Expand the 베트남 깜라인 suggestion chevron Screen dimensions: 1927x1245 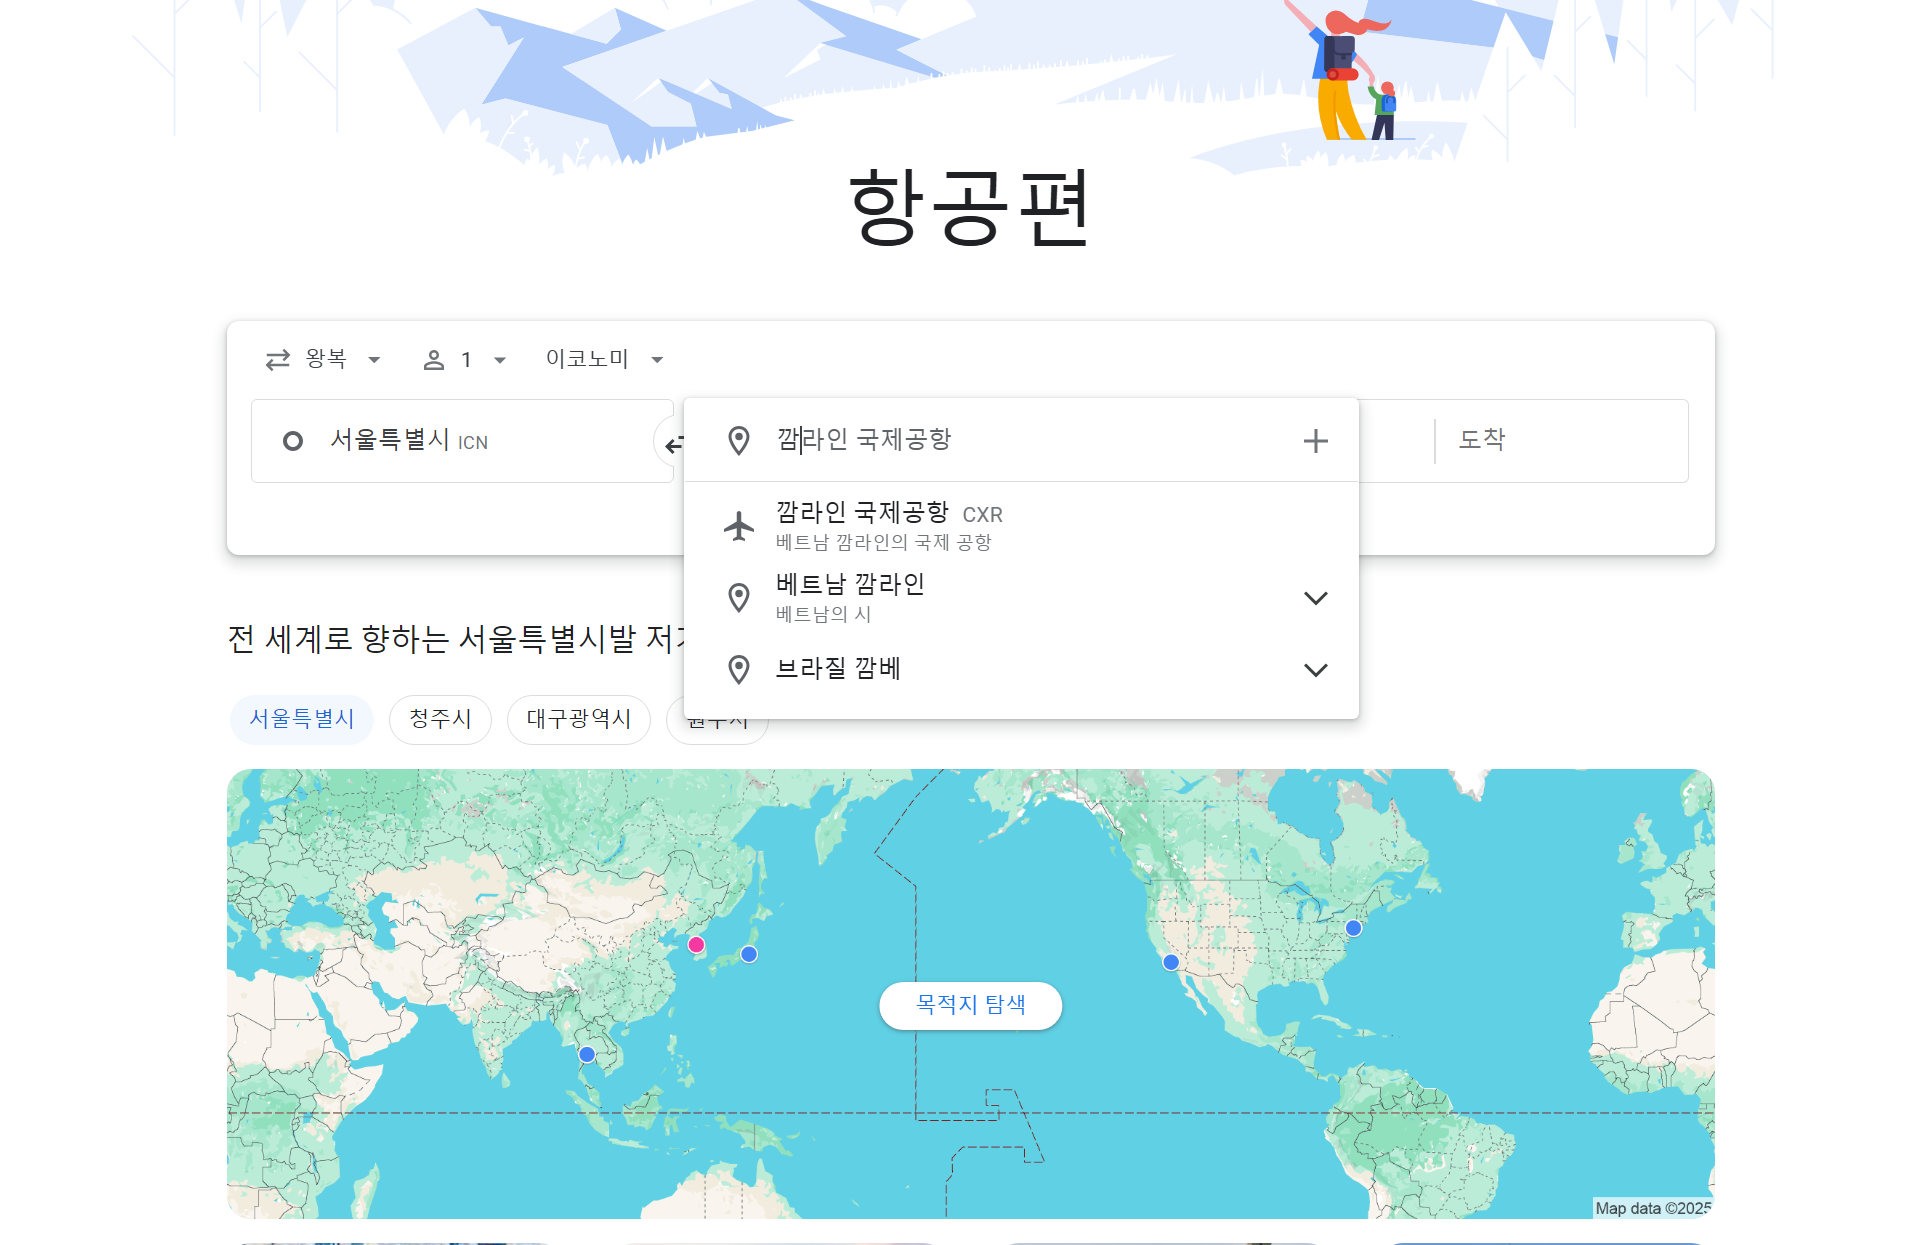[1315, 598]
